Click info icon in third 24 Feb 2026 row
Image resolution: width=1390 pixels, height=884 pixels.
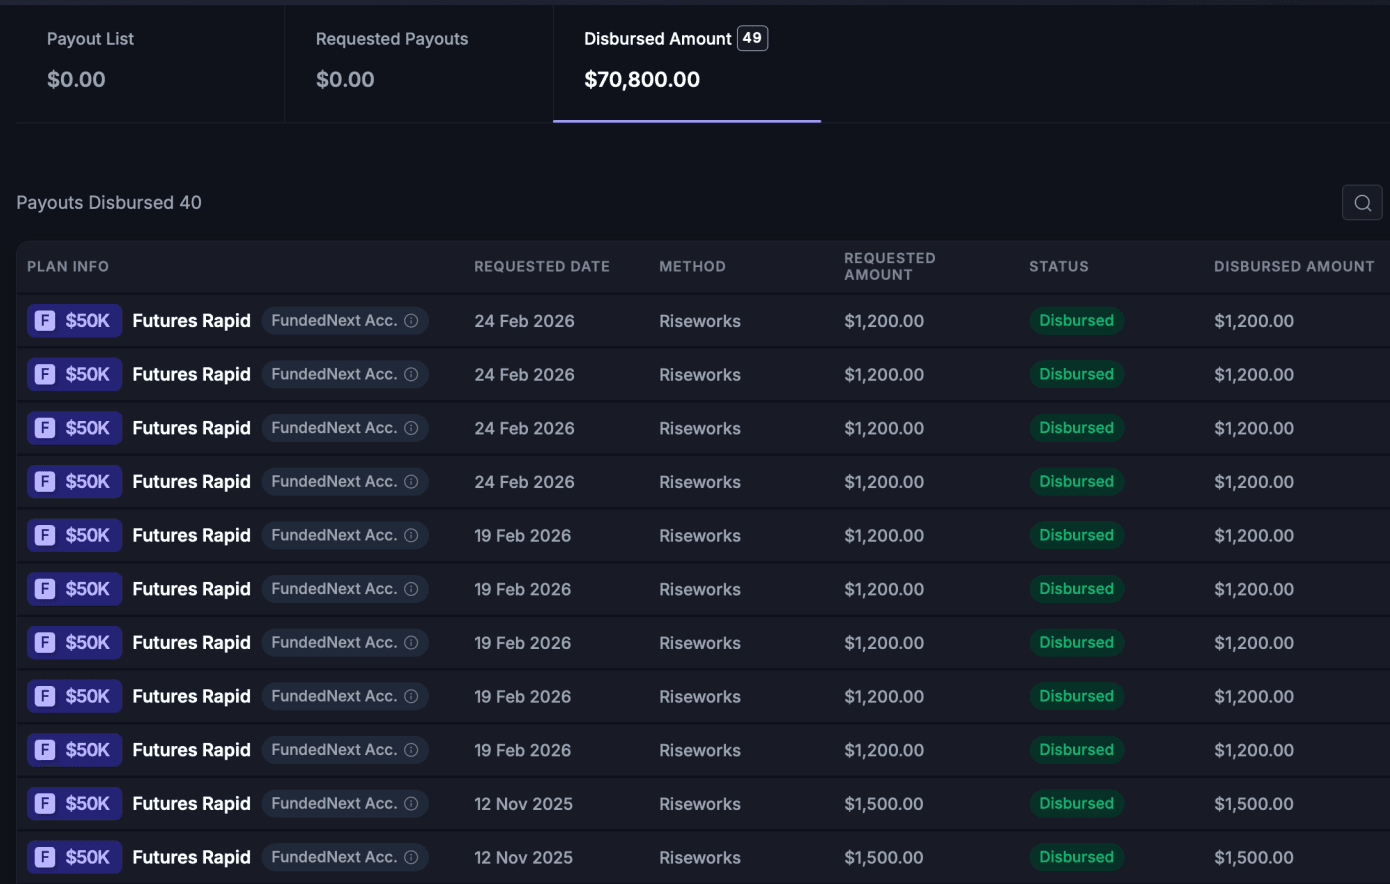(x=411, y=428)
